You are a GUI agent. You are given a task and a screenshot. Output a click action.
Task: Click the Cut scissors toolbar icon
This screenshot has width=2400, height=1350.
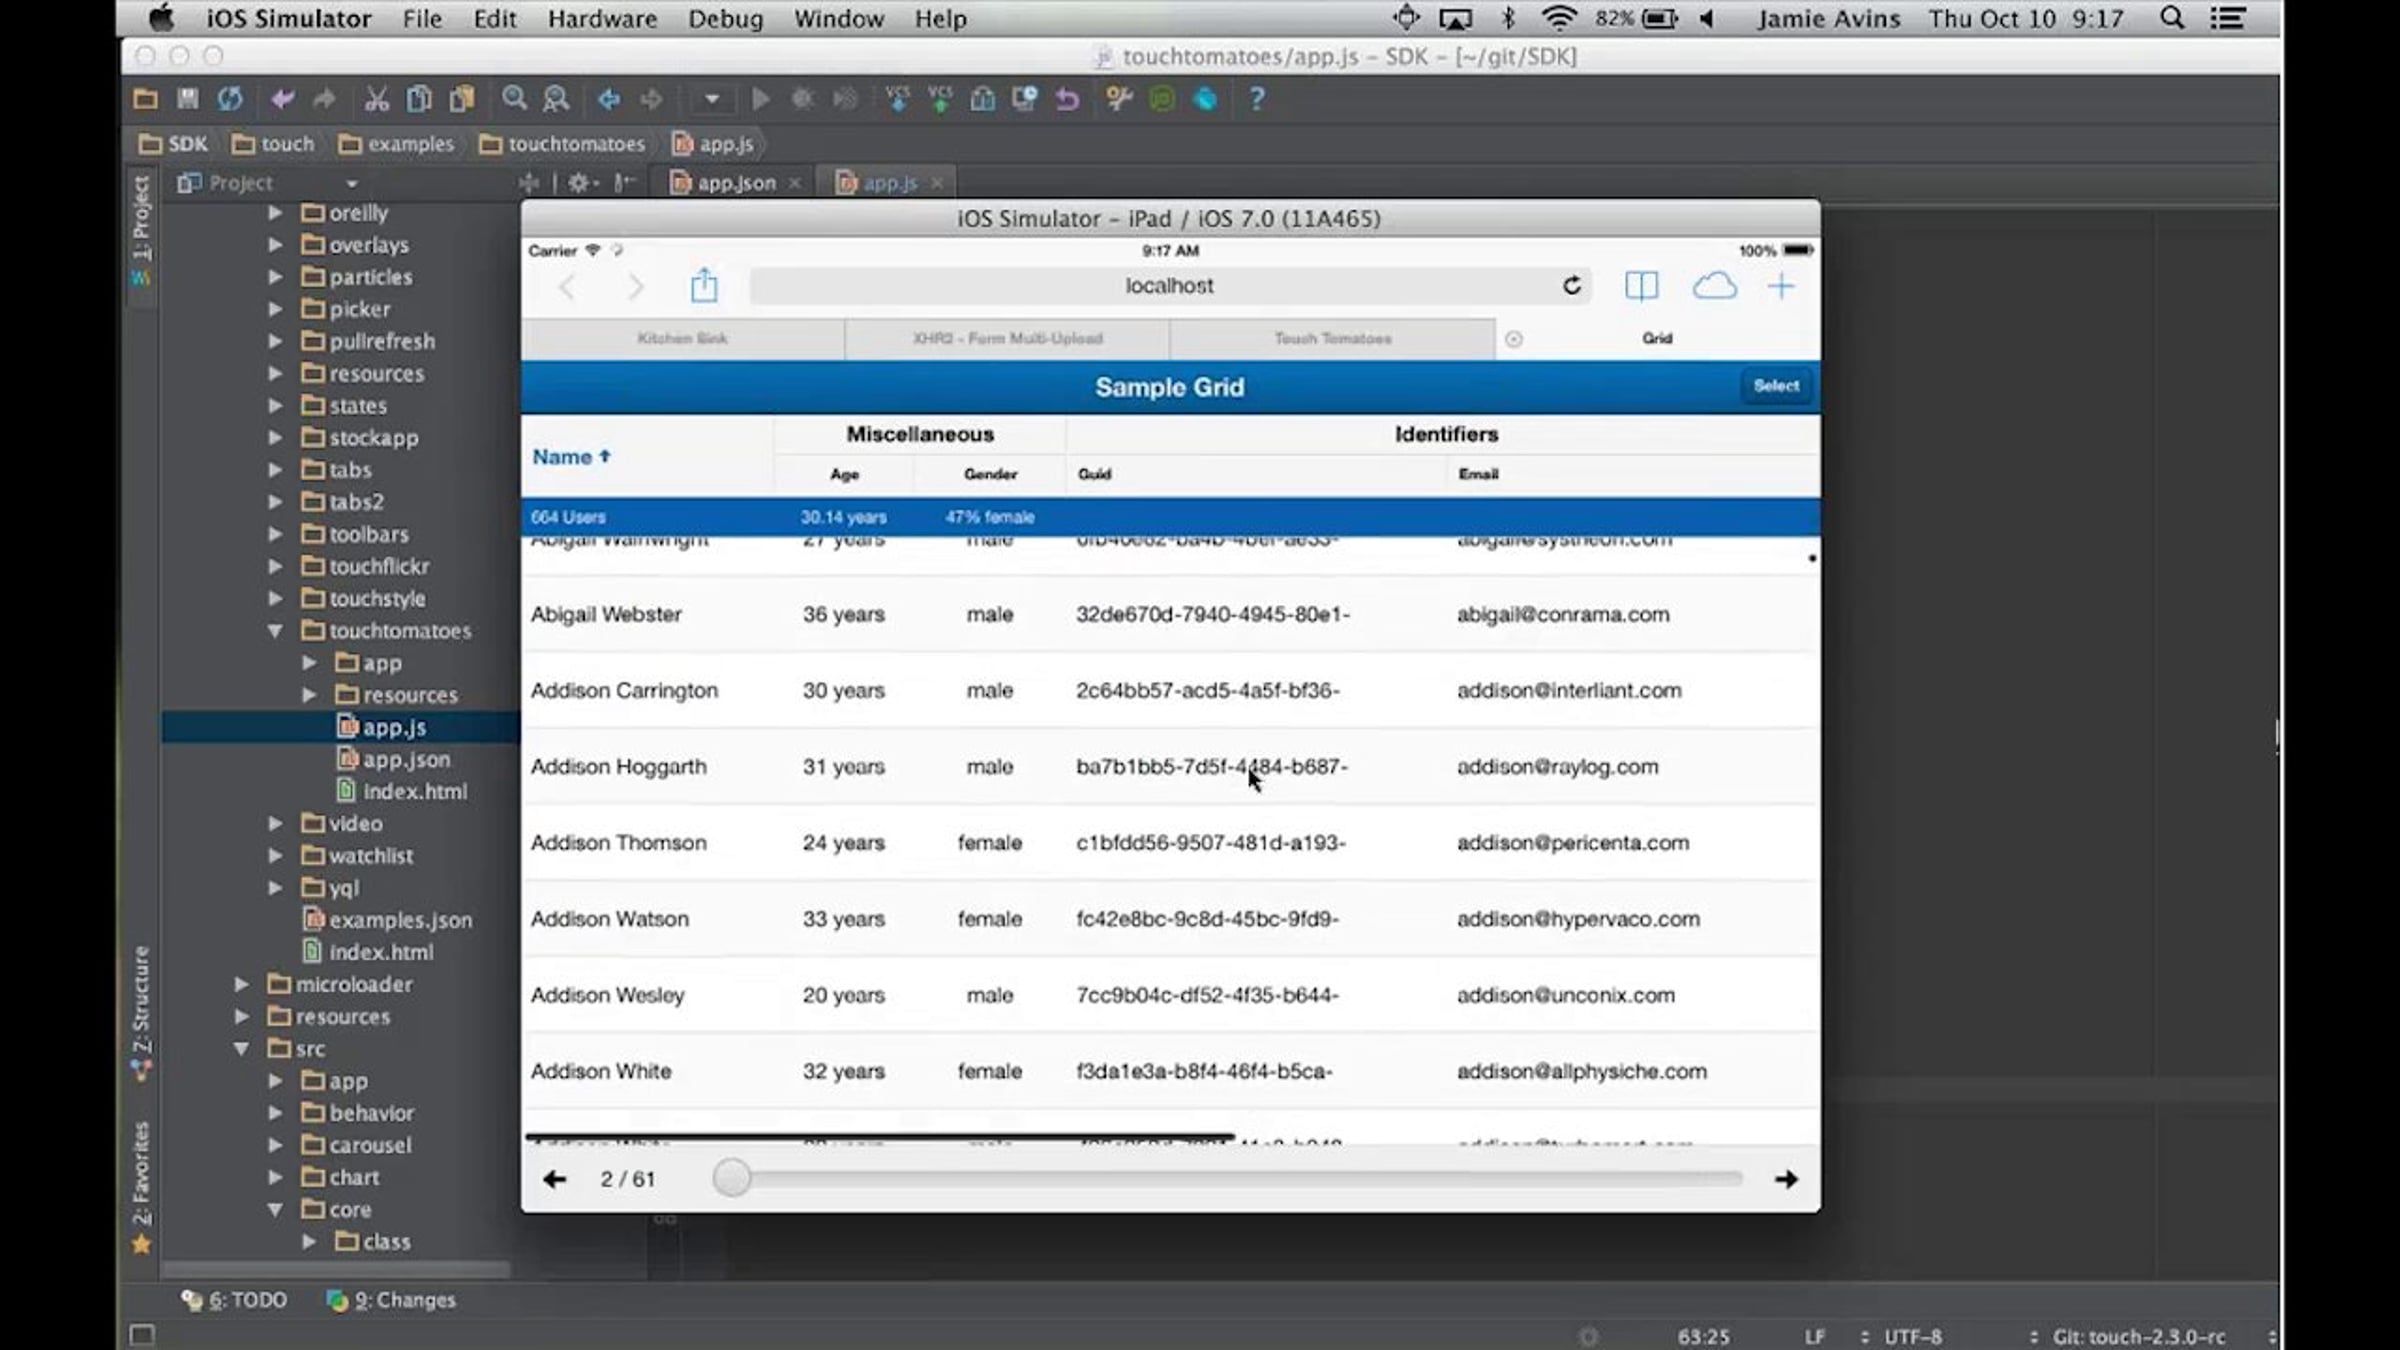coord(376,99)
